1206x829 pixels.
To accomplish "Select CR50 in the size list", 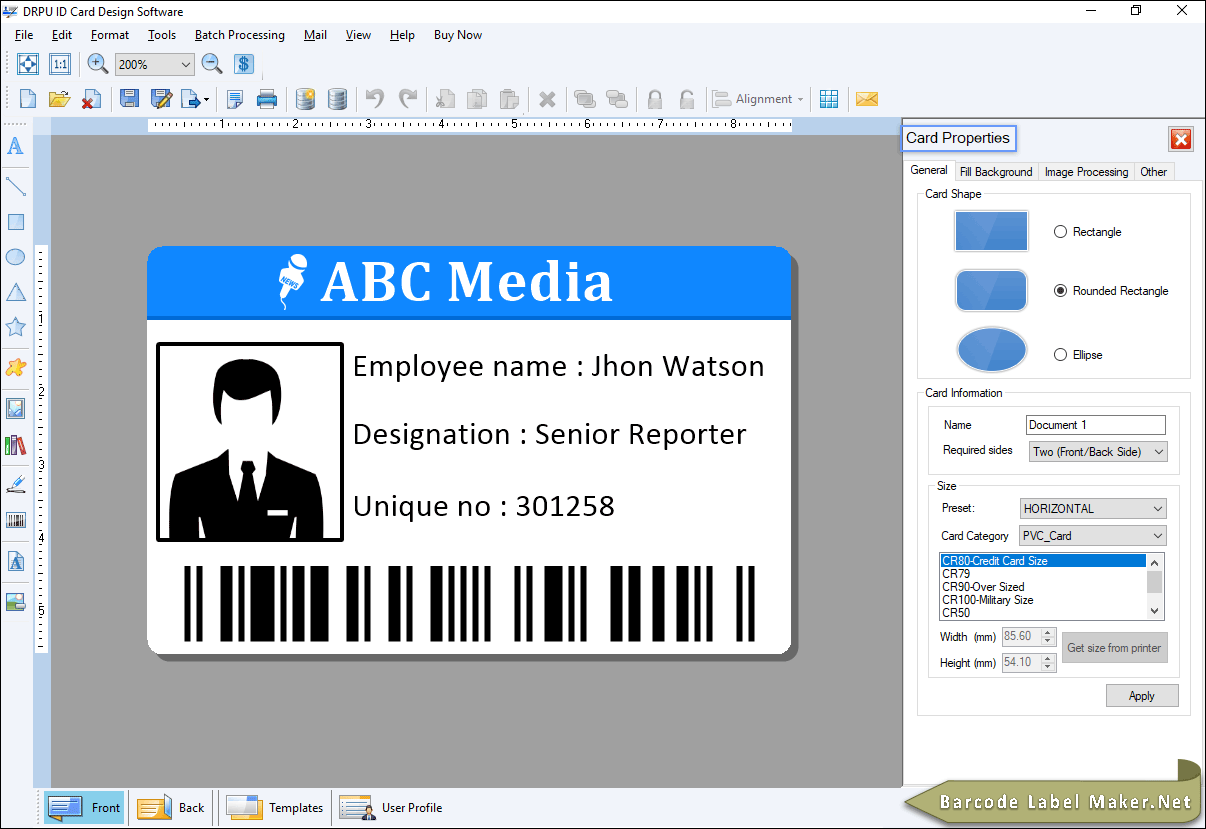I will [1042, 613].
